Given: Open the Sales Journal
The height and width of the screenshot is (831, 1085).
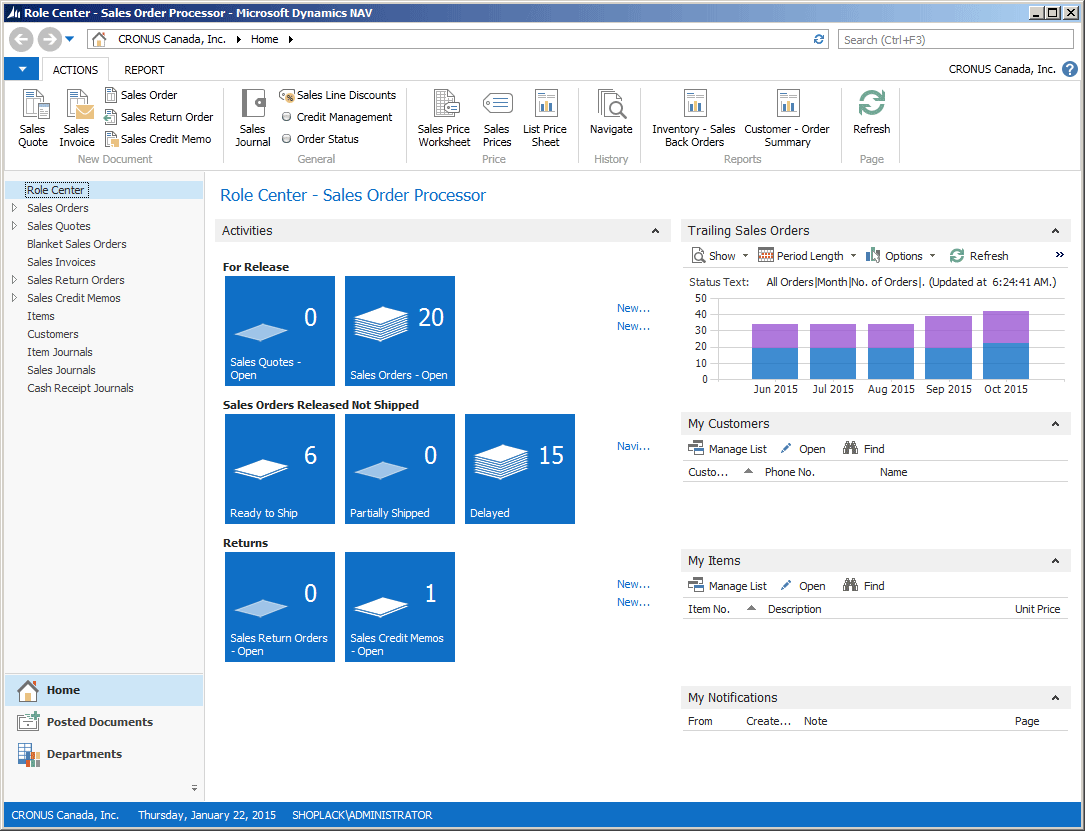Looking at the screenshot, I should [253, 118].
